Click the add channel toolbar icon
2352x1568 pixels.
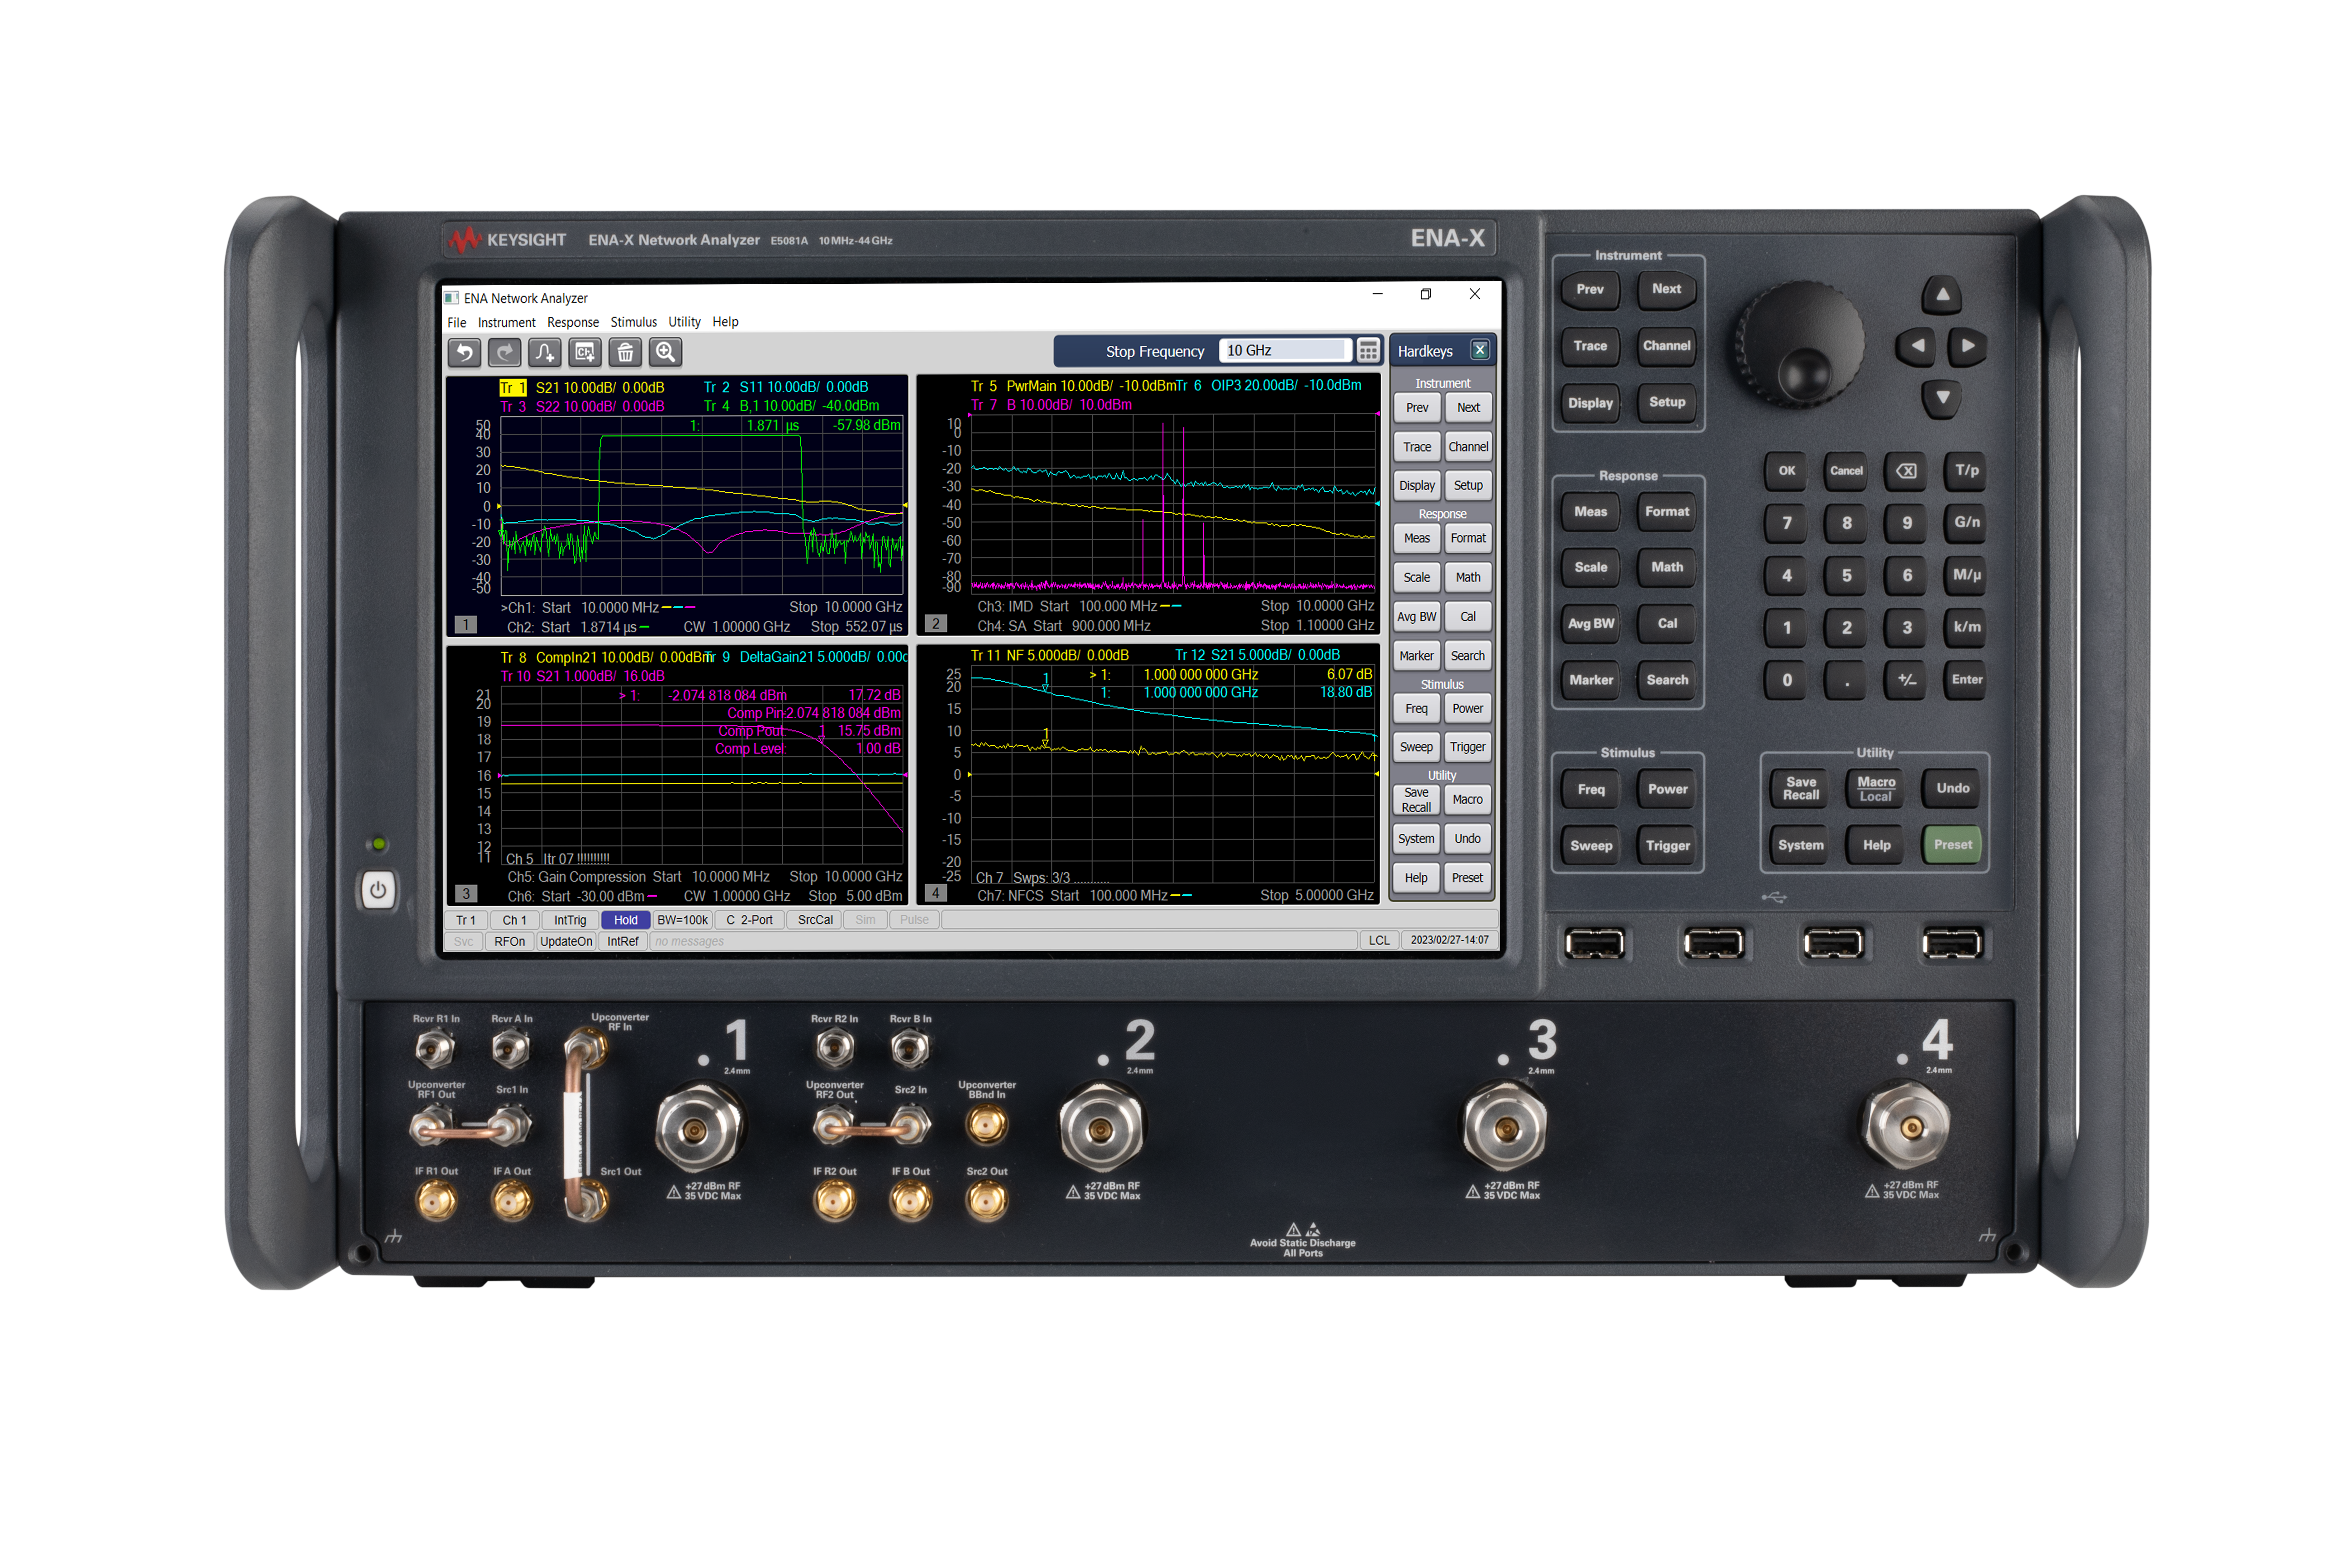585,352
